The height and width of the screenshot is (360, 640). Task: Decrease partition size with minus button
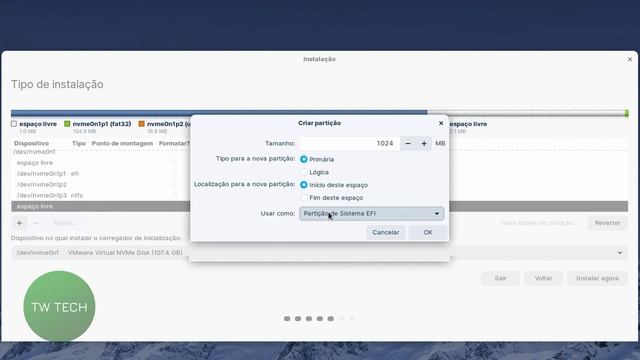[408, 143]
